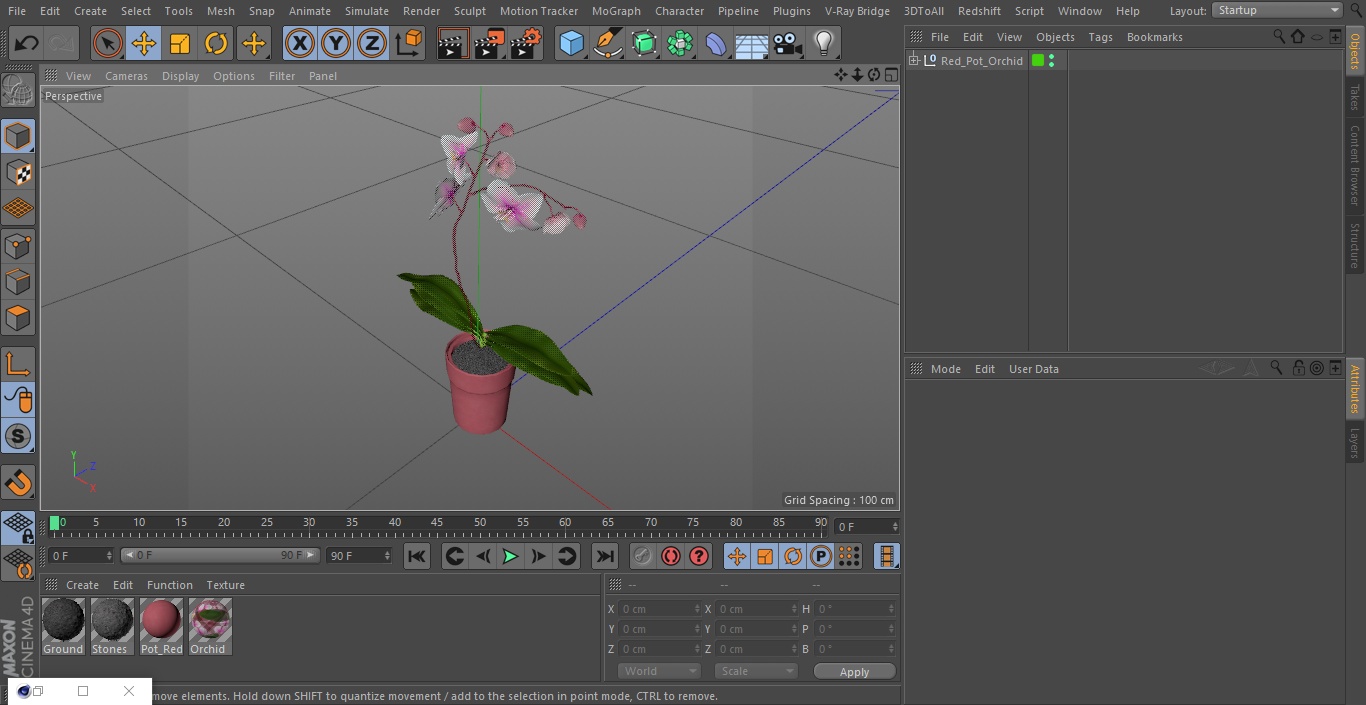Select the Orchid material thumbnail
The image size is (1366, 705).
210,627
